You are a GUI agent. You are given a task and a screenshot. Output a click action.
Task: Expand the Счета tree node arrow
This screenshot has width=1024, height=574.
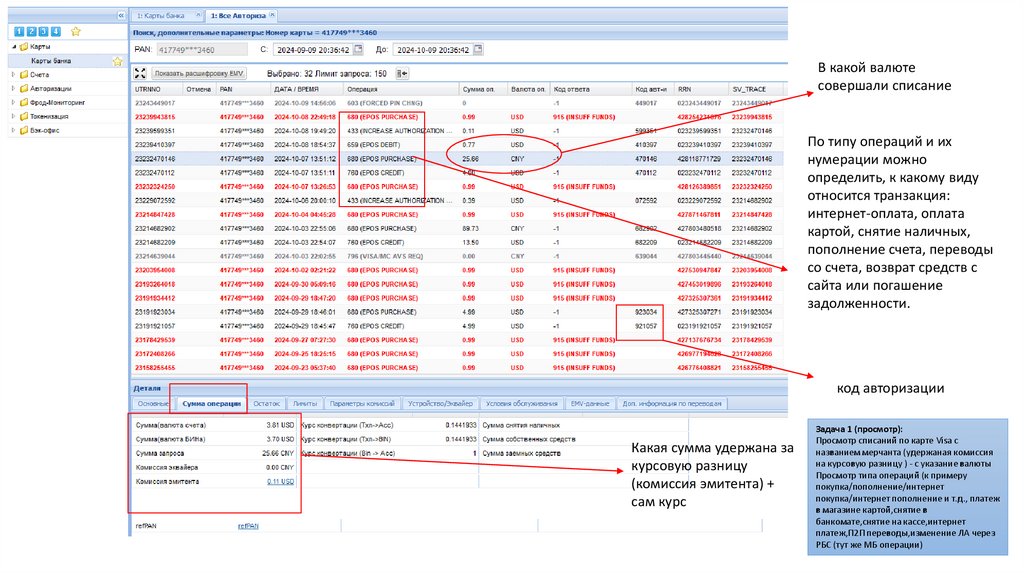point(14,75)
